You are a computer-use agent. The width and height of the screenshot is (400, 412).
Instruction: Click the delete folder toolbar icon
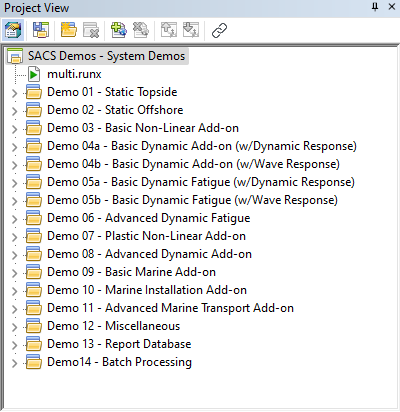[91, 30]
